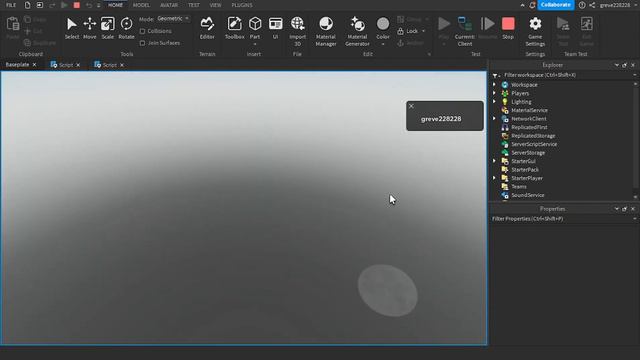Switch to the Baseplate document tab
Image resolution: width=640 pixels, height=360 pixels.
17,64
